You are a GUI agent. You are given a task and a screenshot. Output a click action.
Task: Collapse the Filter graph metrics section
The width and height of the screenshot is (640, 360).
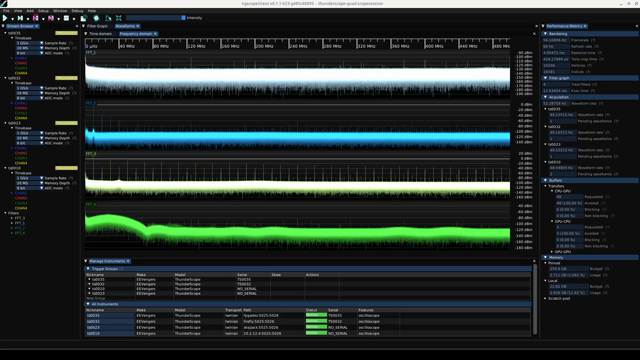tap(545, 78)
